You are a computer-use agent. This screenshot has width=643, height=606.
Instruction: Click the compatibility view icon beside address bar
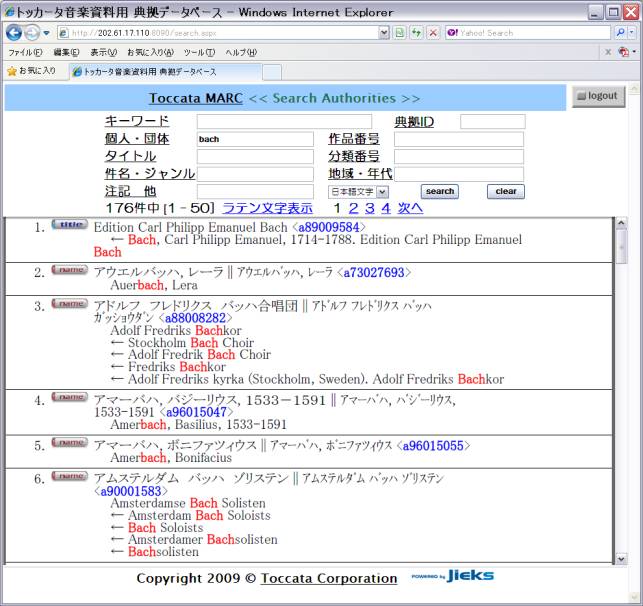pyautogui.click(x=399, y=33)
